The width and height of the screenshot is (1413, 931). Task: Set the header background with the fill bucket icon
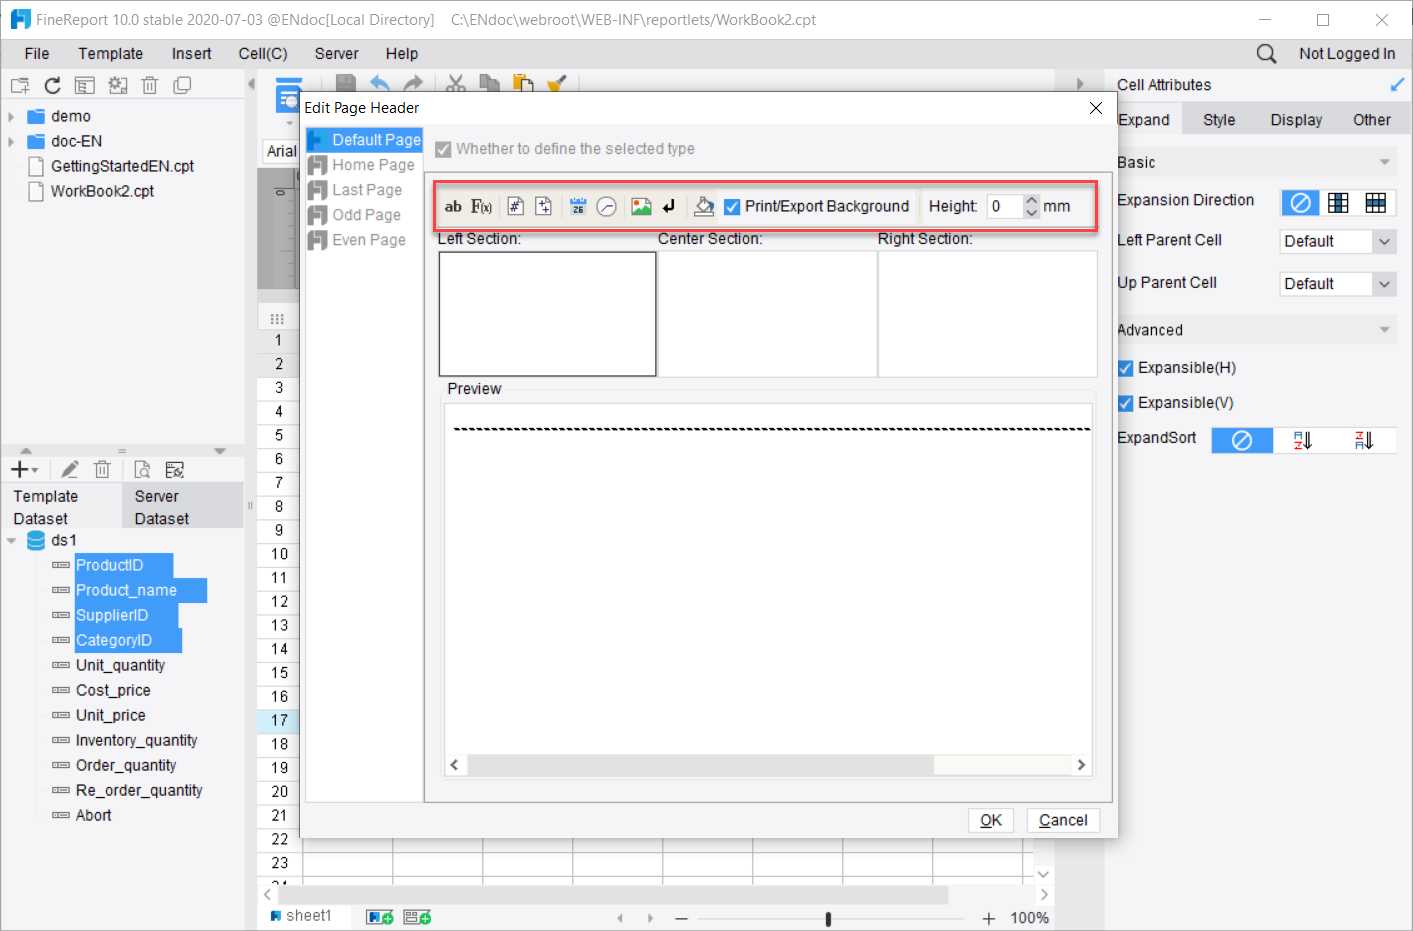pyautogui.click(x=704, y=206)
